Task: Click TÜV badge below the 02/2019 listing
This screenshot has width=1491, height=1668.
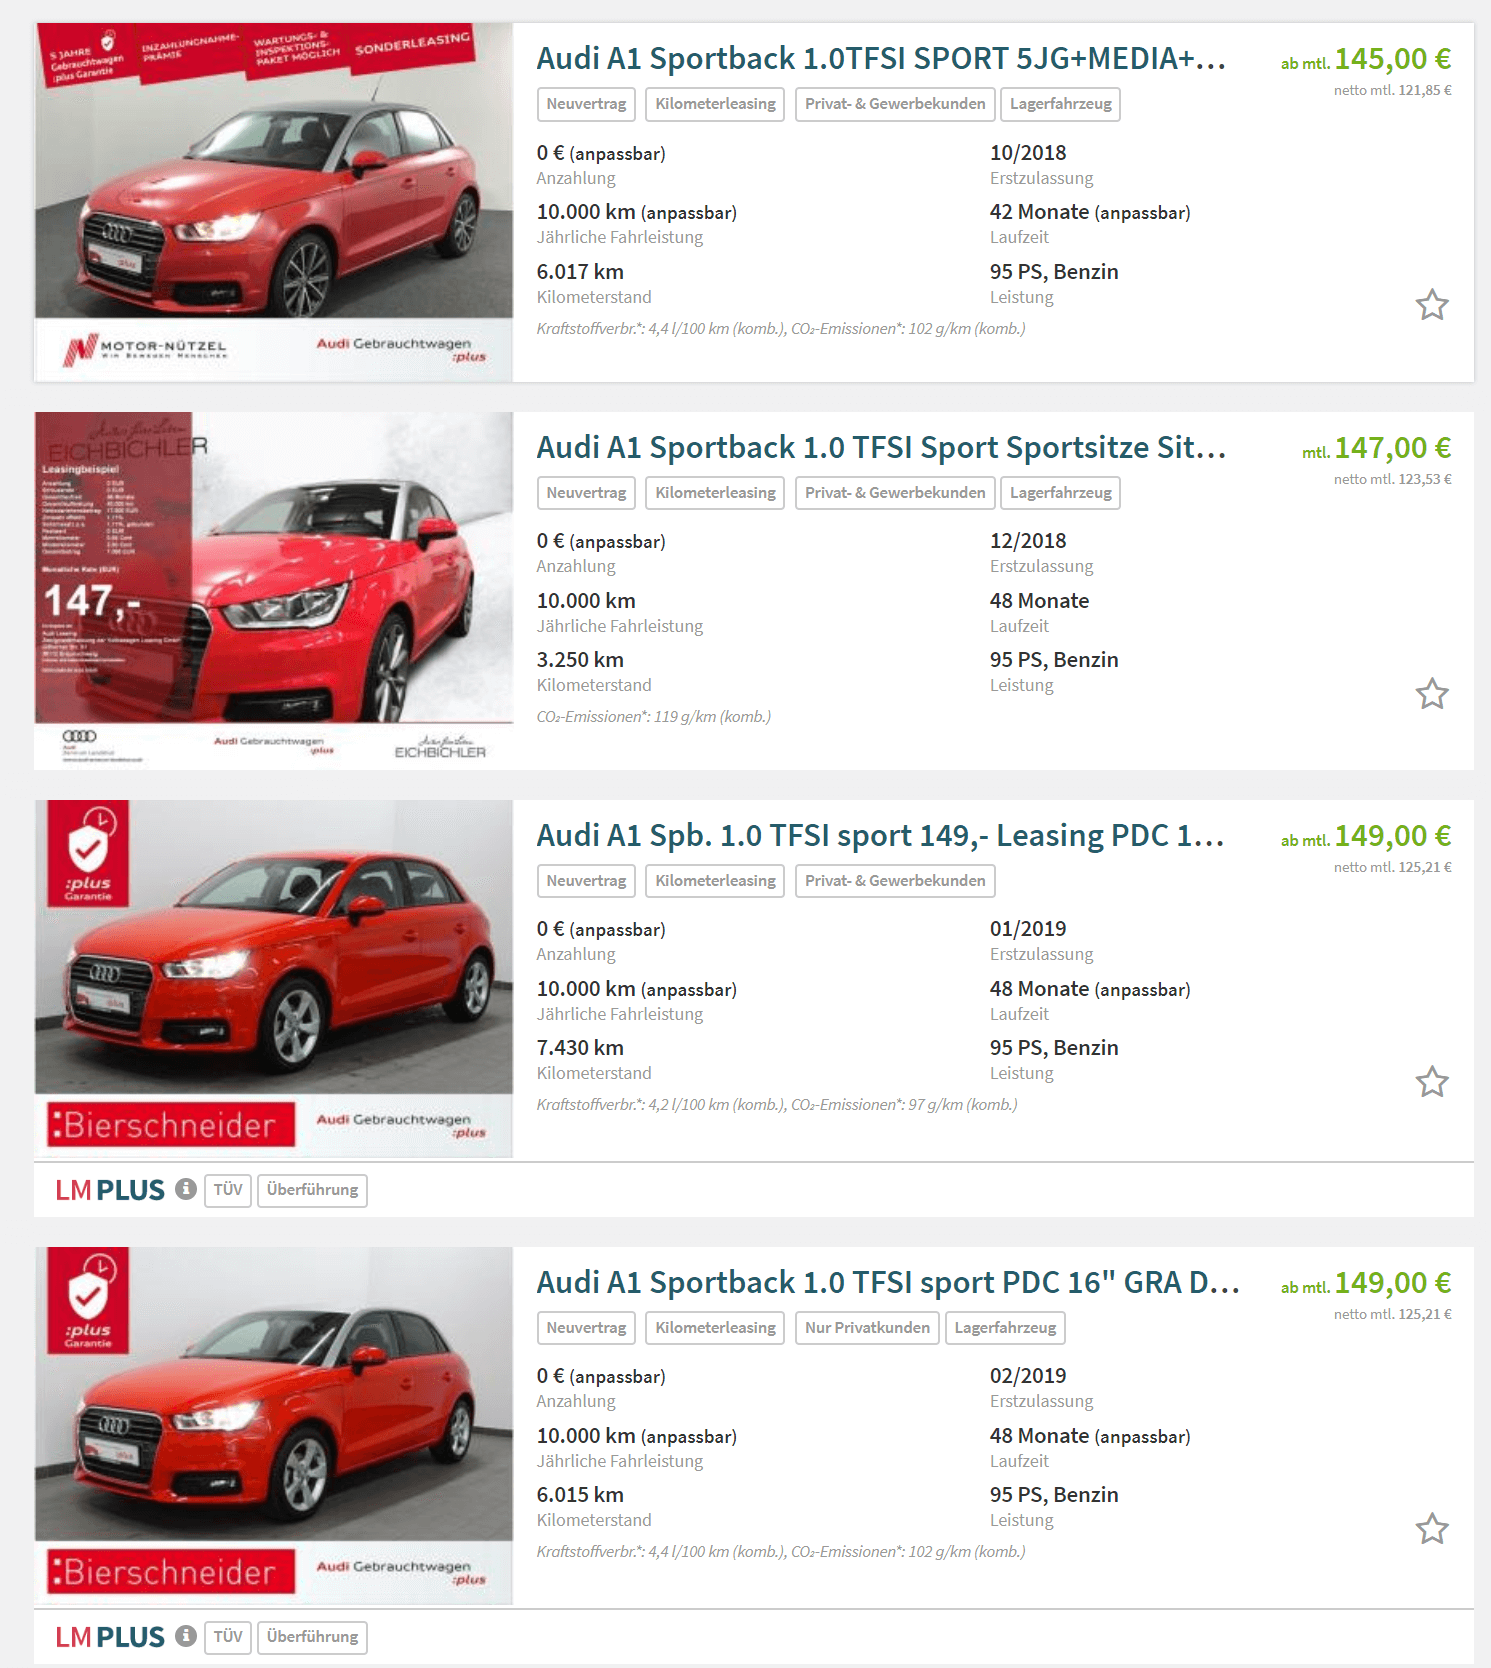Action: click(x=228, y=1637)
